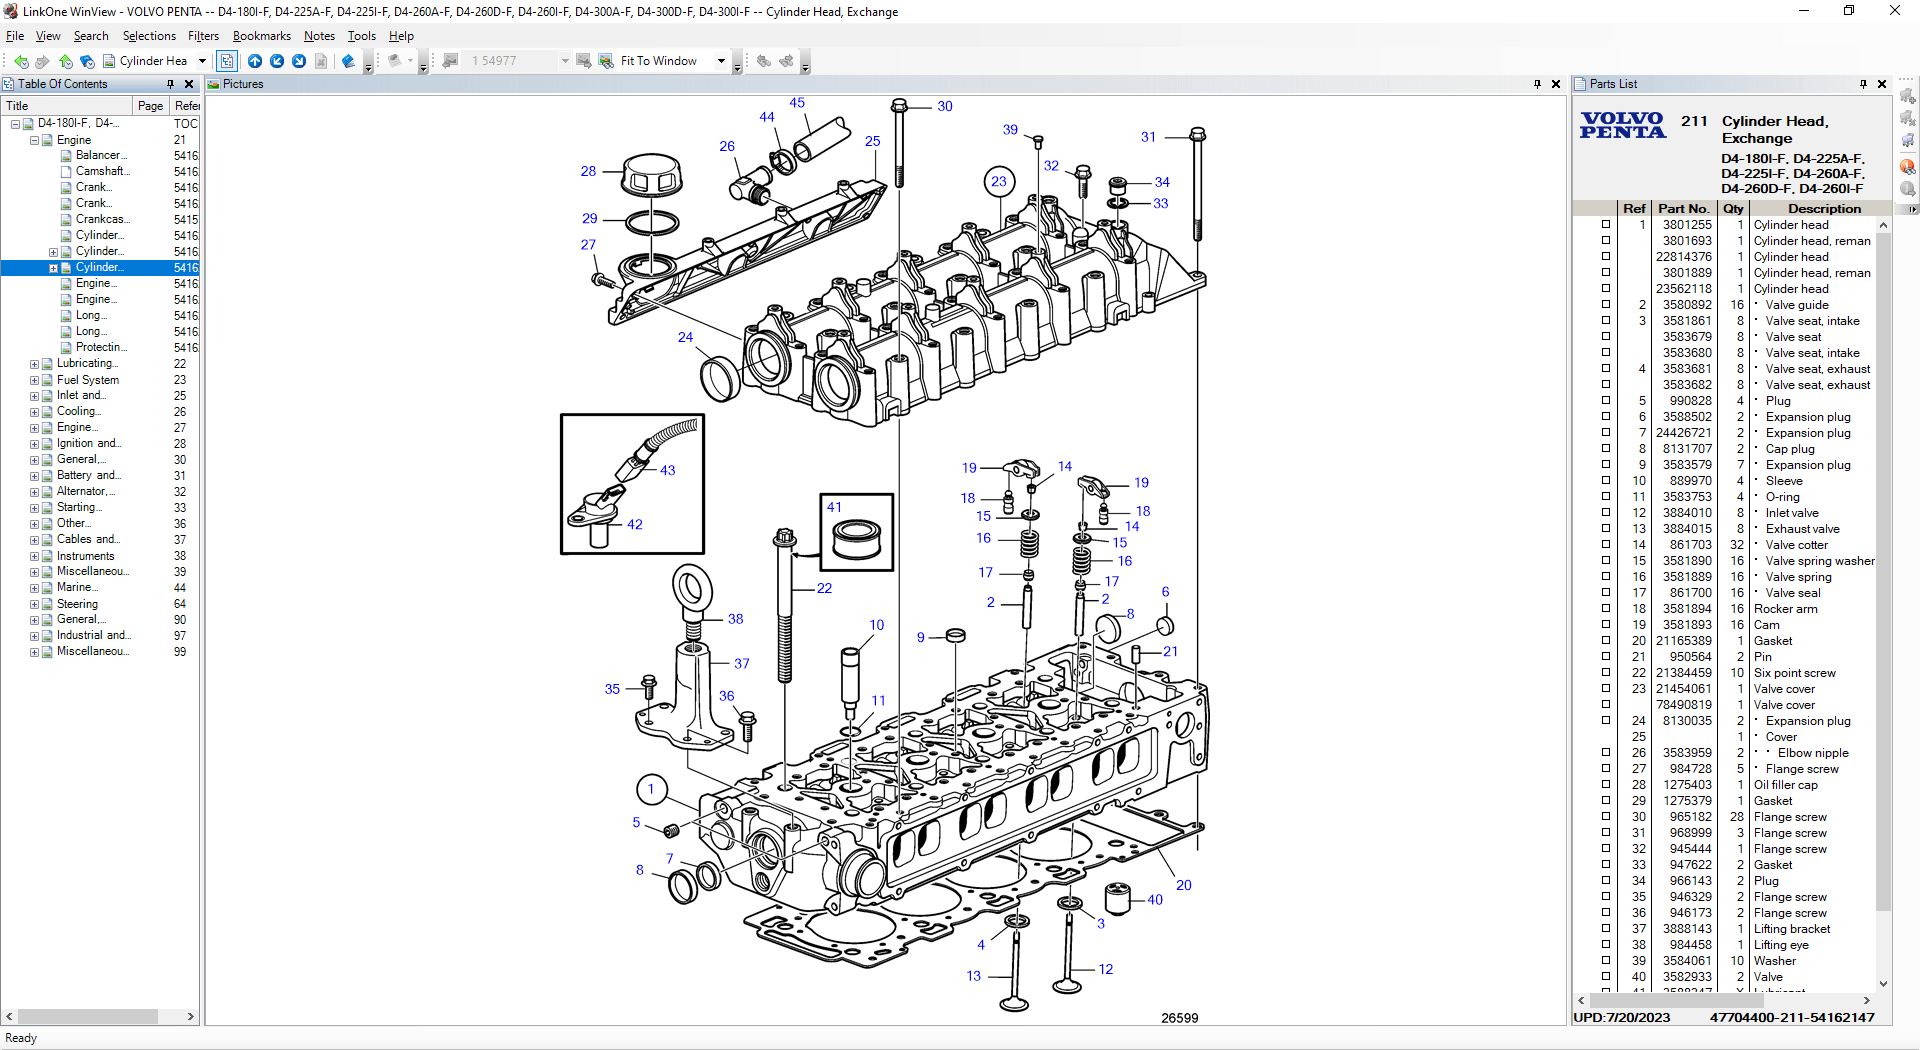Open the Bookmarks menu

pyautogui.click(x=261, y=36)
